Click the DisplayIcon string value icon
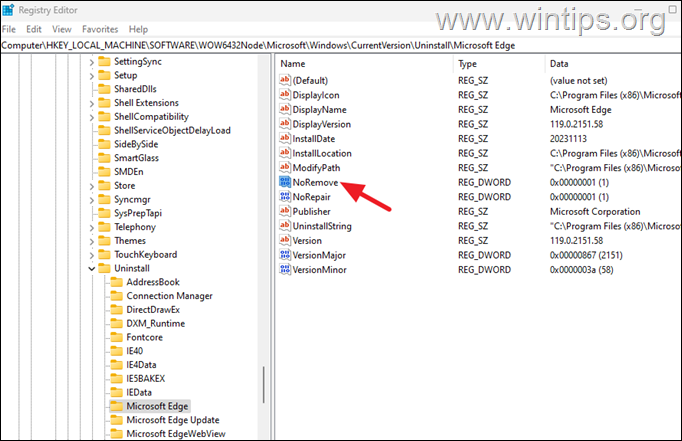Viewport: 682px width, 441px height. [x=285, y=94]
